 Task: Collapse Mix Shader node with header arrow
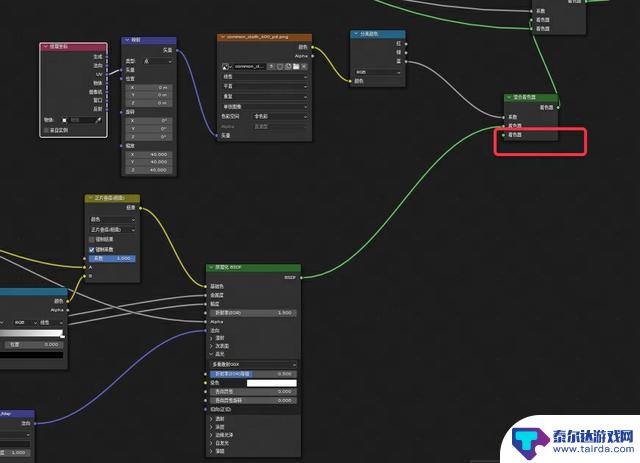[509, 97]
